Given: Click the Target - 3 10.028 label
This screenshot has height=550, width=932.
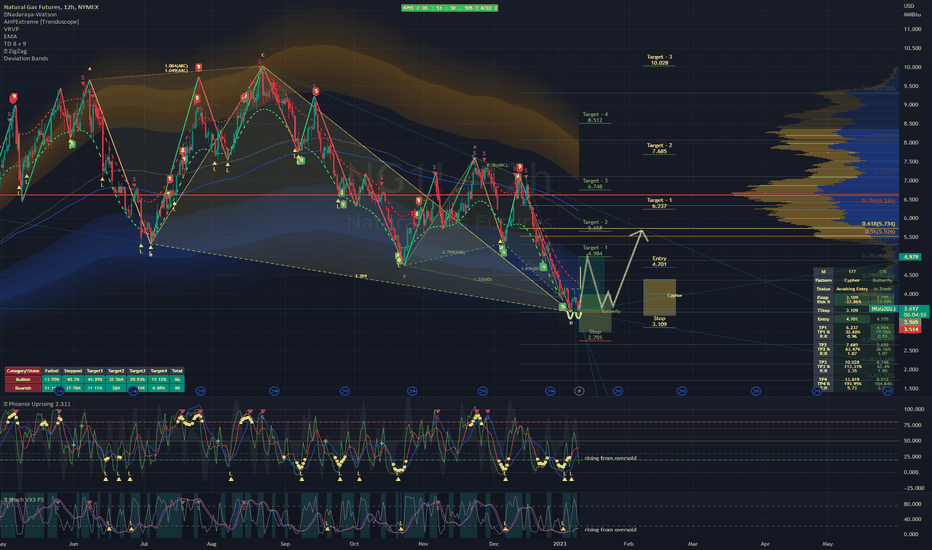Looking at the screenshot, I should coord(659,60).
